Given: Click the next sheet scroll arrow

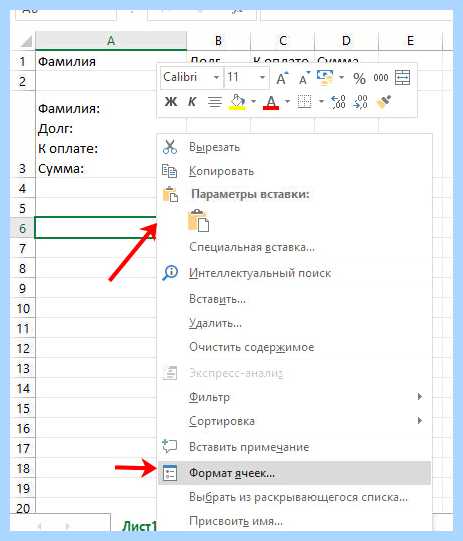Looking at the screenshot, I should (67, 526).
